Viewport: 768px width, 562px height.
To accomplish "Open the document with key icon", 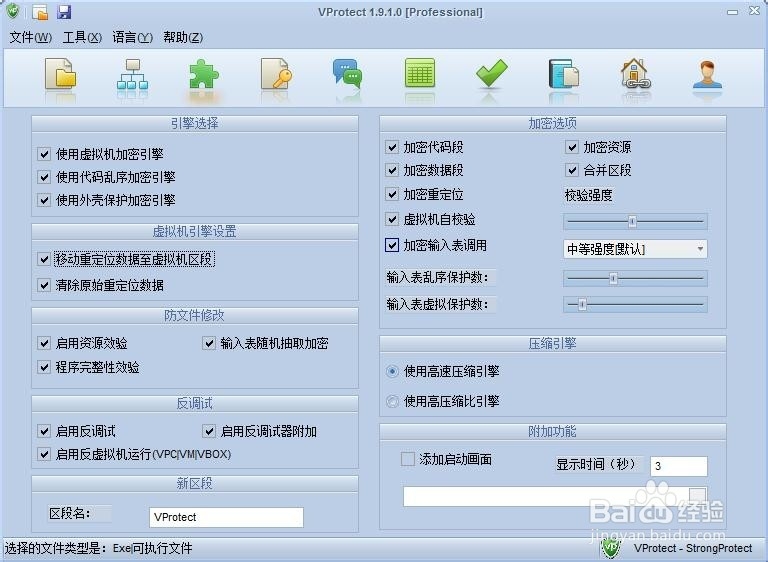I will point(276,73).
